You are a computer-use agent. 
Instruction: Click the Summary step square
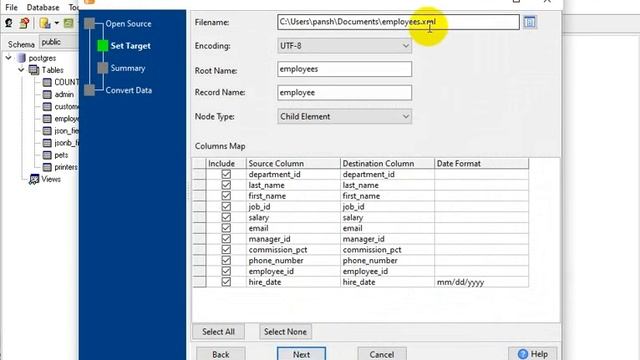(x=103, y=68)
